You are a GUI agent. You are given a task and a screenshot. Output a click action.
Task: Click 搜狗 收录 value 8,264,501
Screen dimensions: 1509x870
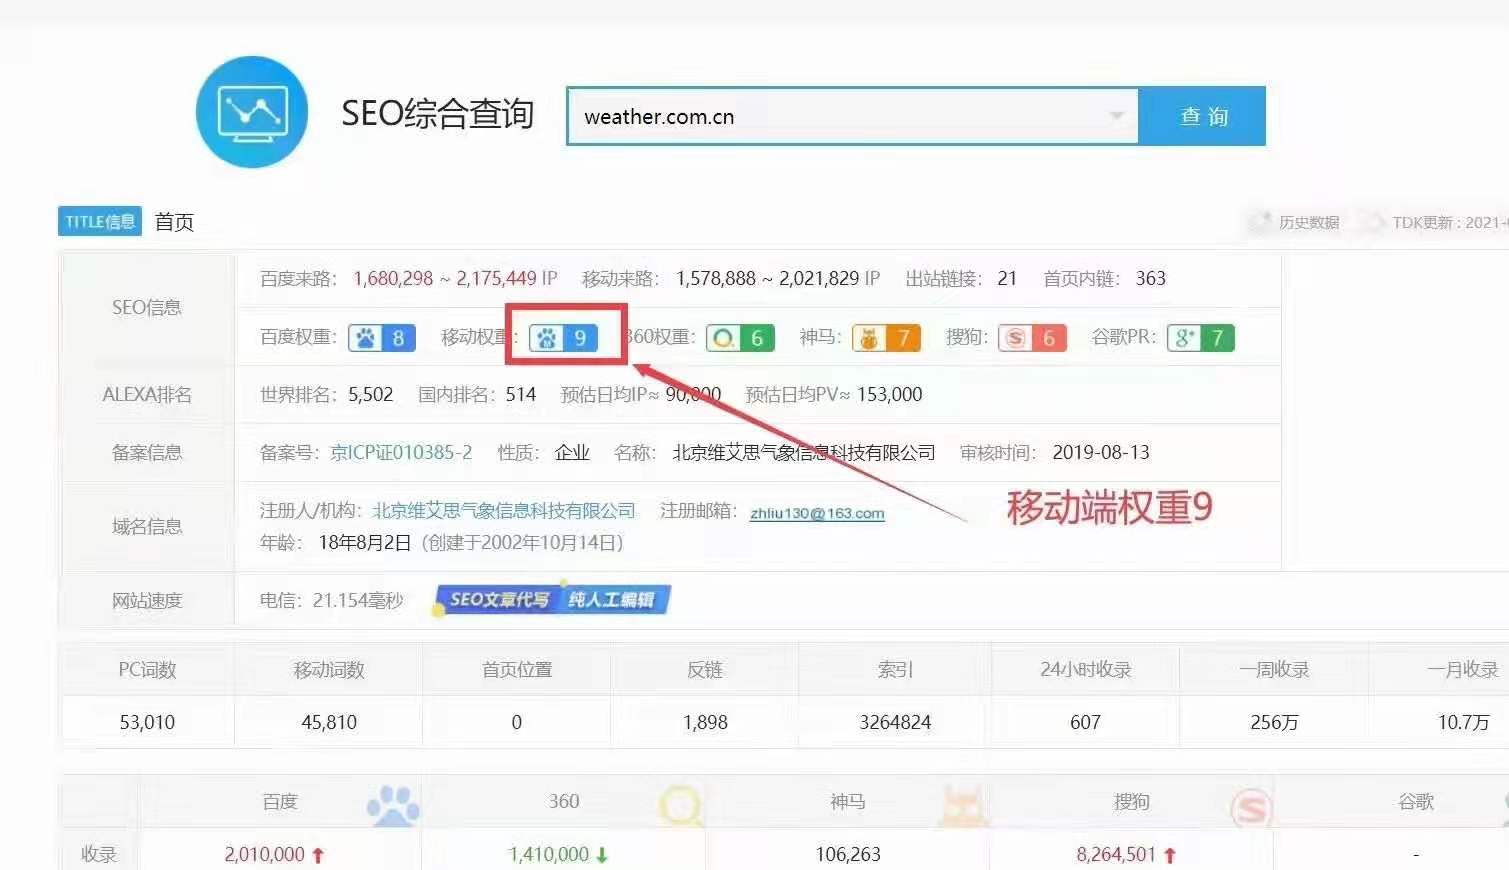pos(1116,854)
